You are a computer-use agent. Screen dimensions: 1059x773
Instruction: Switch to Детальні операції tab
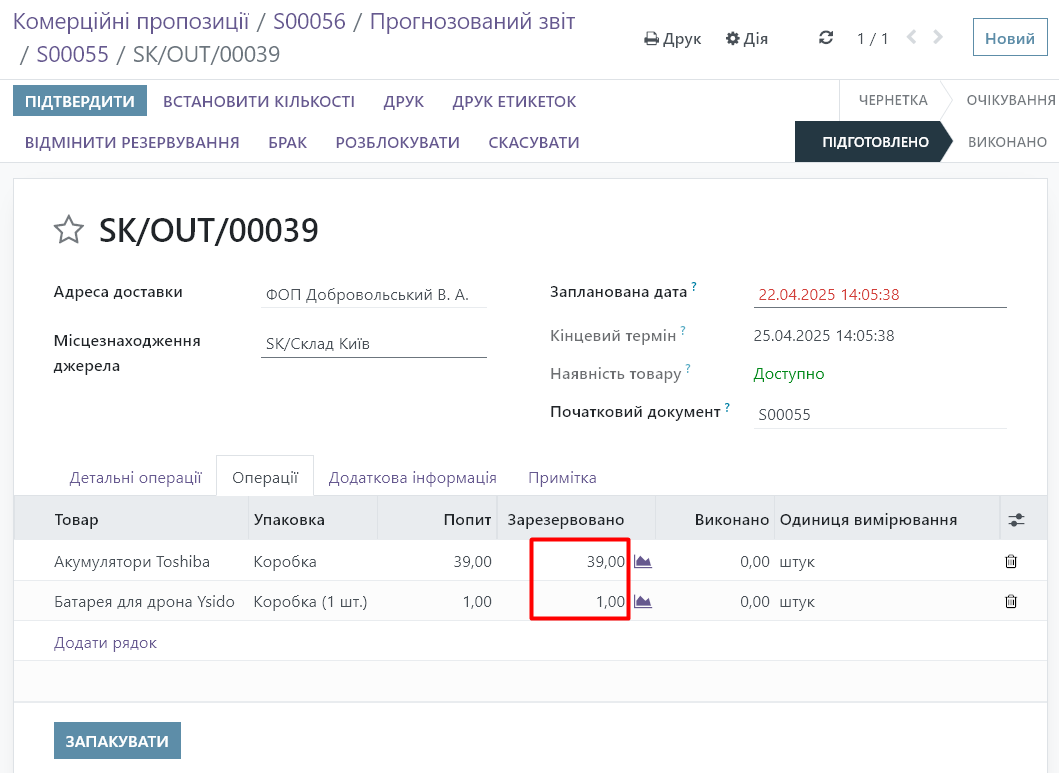point(135,477)
